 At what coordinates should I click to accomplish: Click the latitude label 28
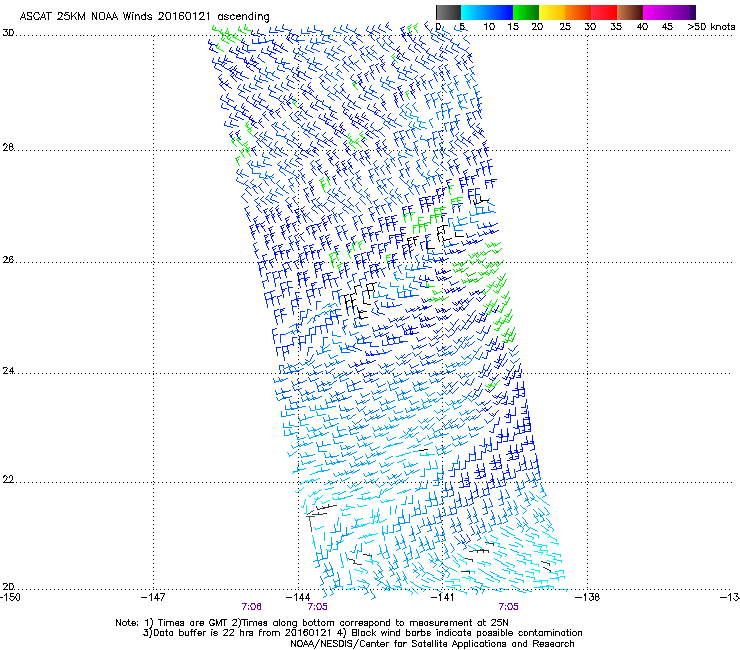tap(8, 148)
